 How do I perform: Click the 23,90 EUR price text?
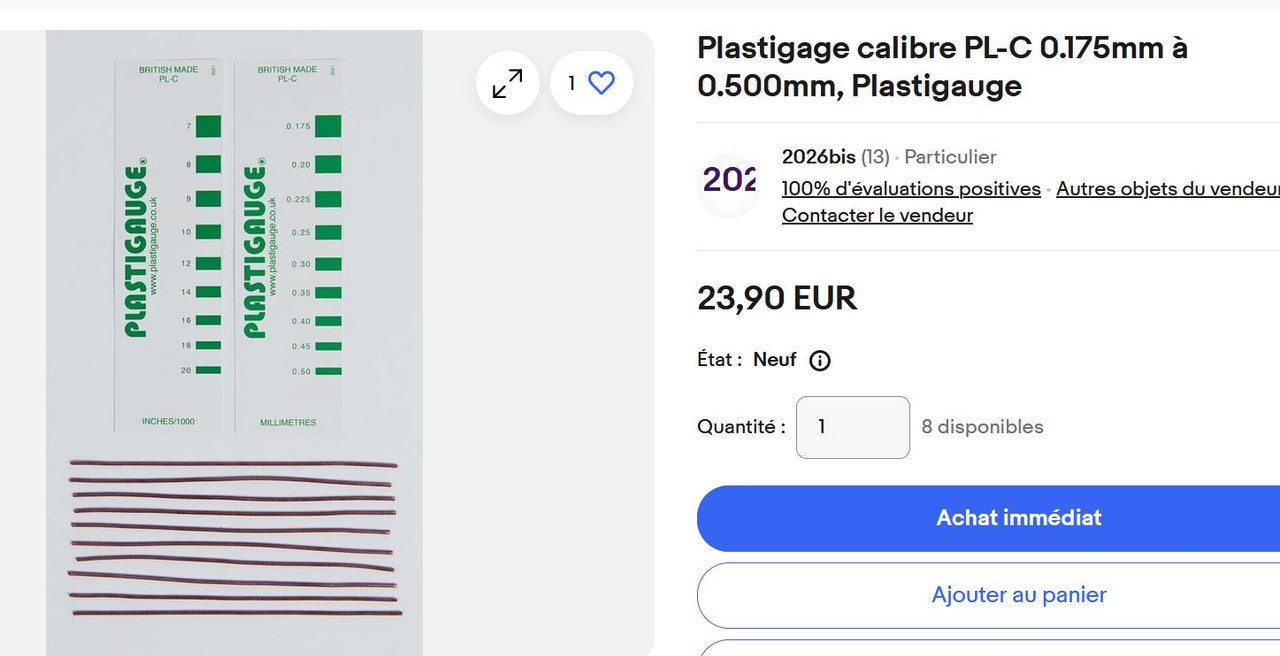click(777, 298)
